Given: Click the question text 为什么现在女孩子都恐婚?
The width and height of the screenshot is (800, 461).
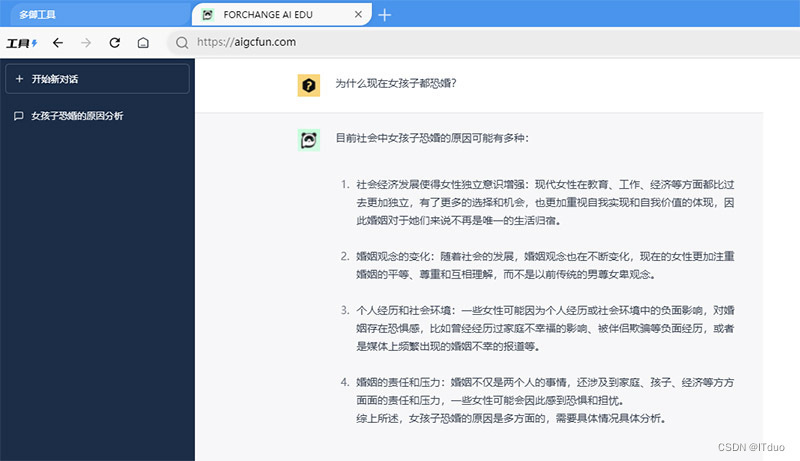Looking at the screenshot, I should pos(395,83).
